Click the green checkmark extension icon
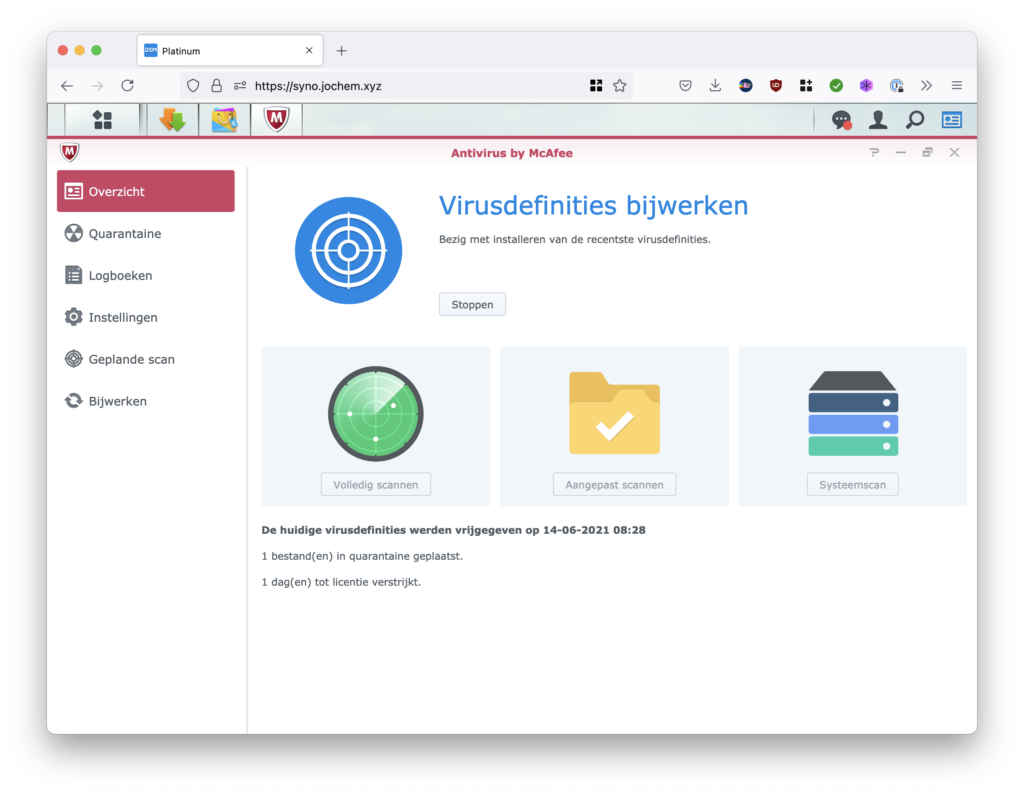Image resolution: width=1024 pixels, height=796 pixels. pos(836,86)
